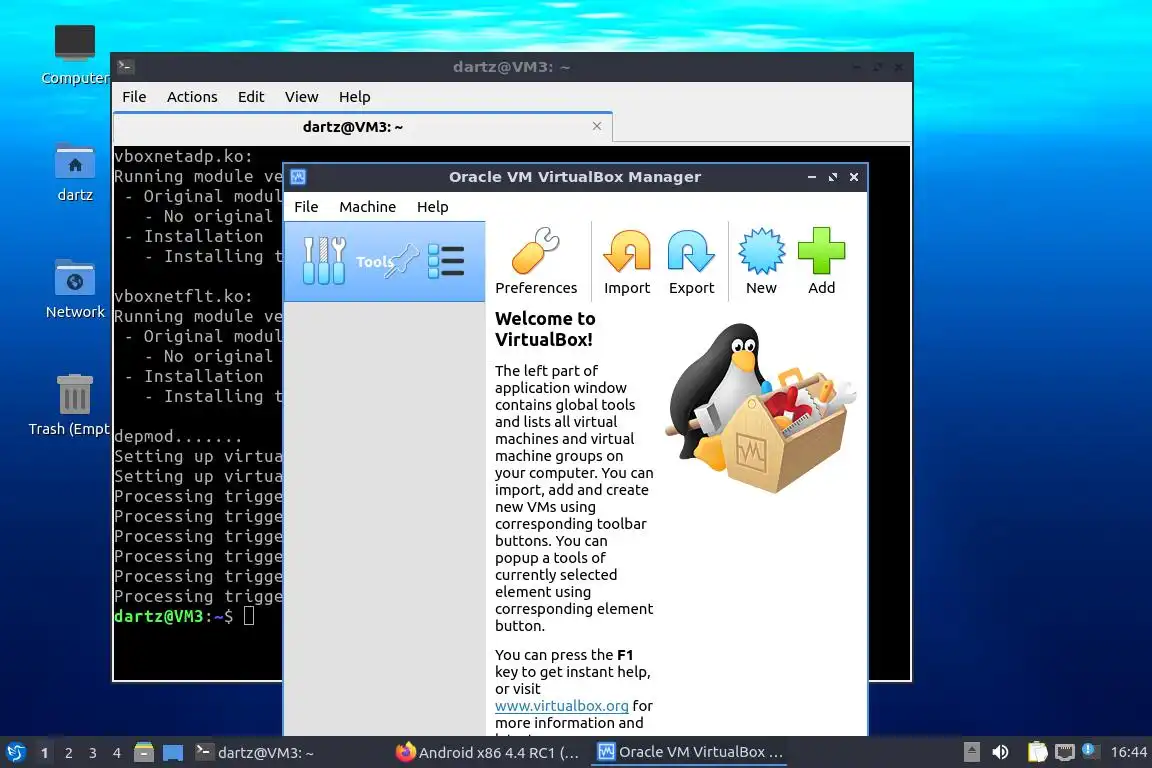This screenshot has height=768, width=1152.
Task: Click the terminal window's icon in its title bar
Action: coord(125,67)
